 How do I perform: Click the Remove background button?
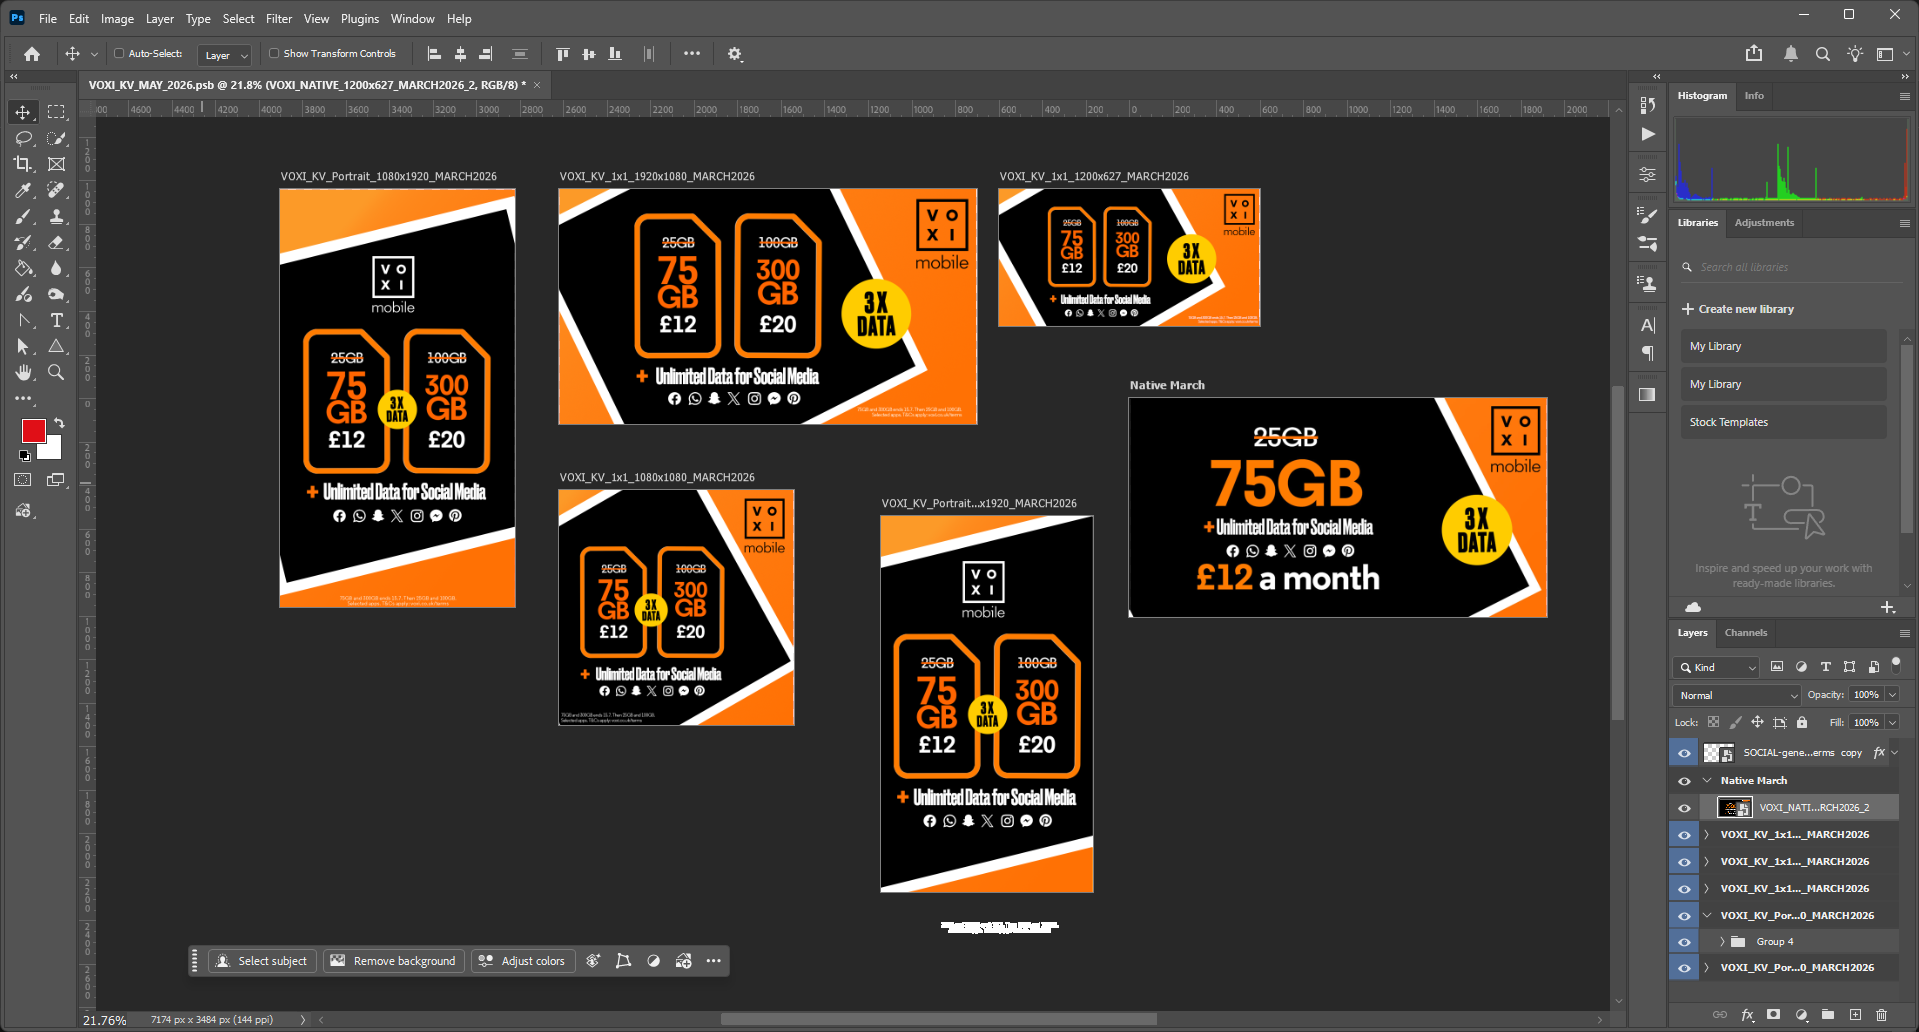click(x=393, y=961)
